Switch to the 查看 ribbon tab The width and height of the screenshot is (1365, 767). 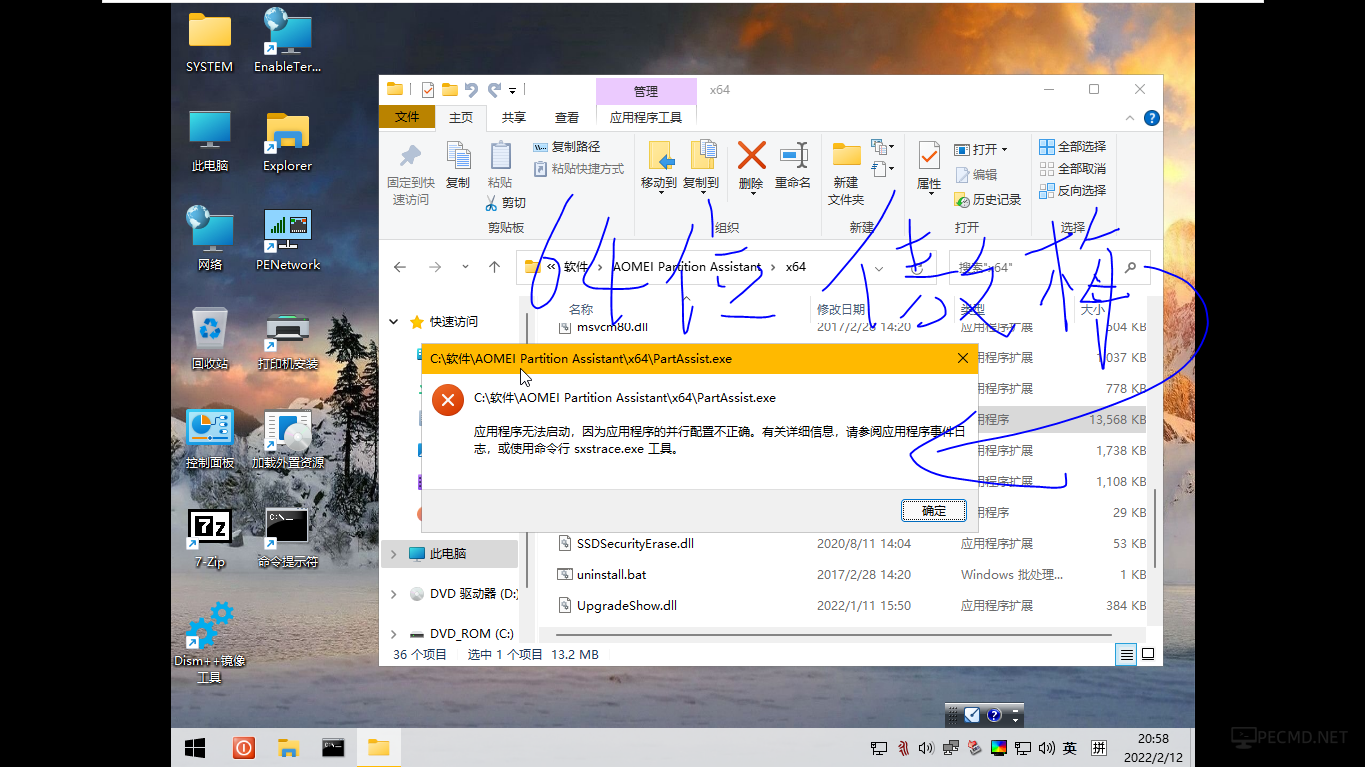(567, 118)
